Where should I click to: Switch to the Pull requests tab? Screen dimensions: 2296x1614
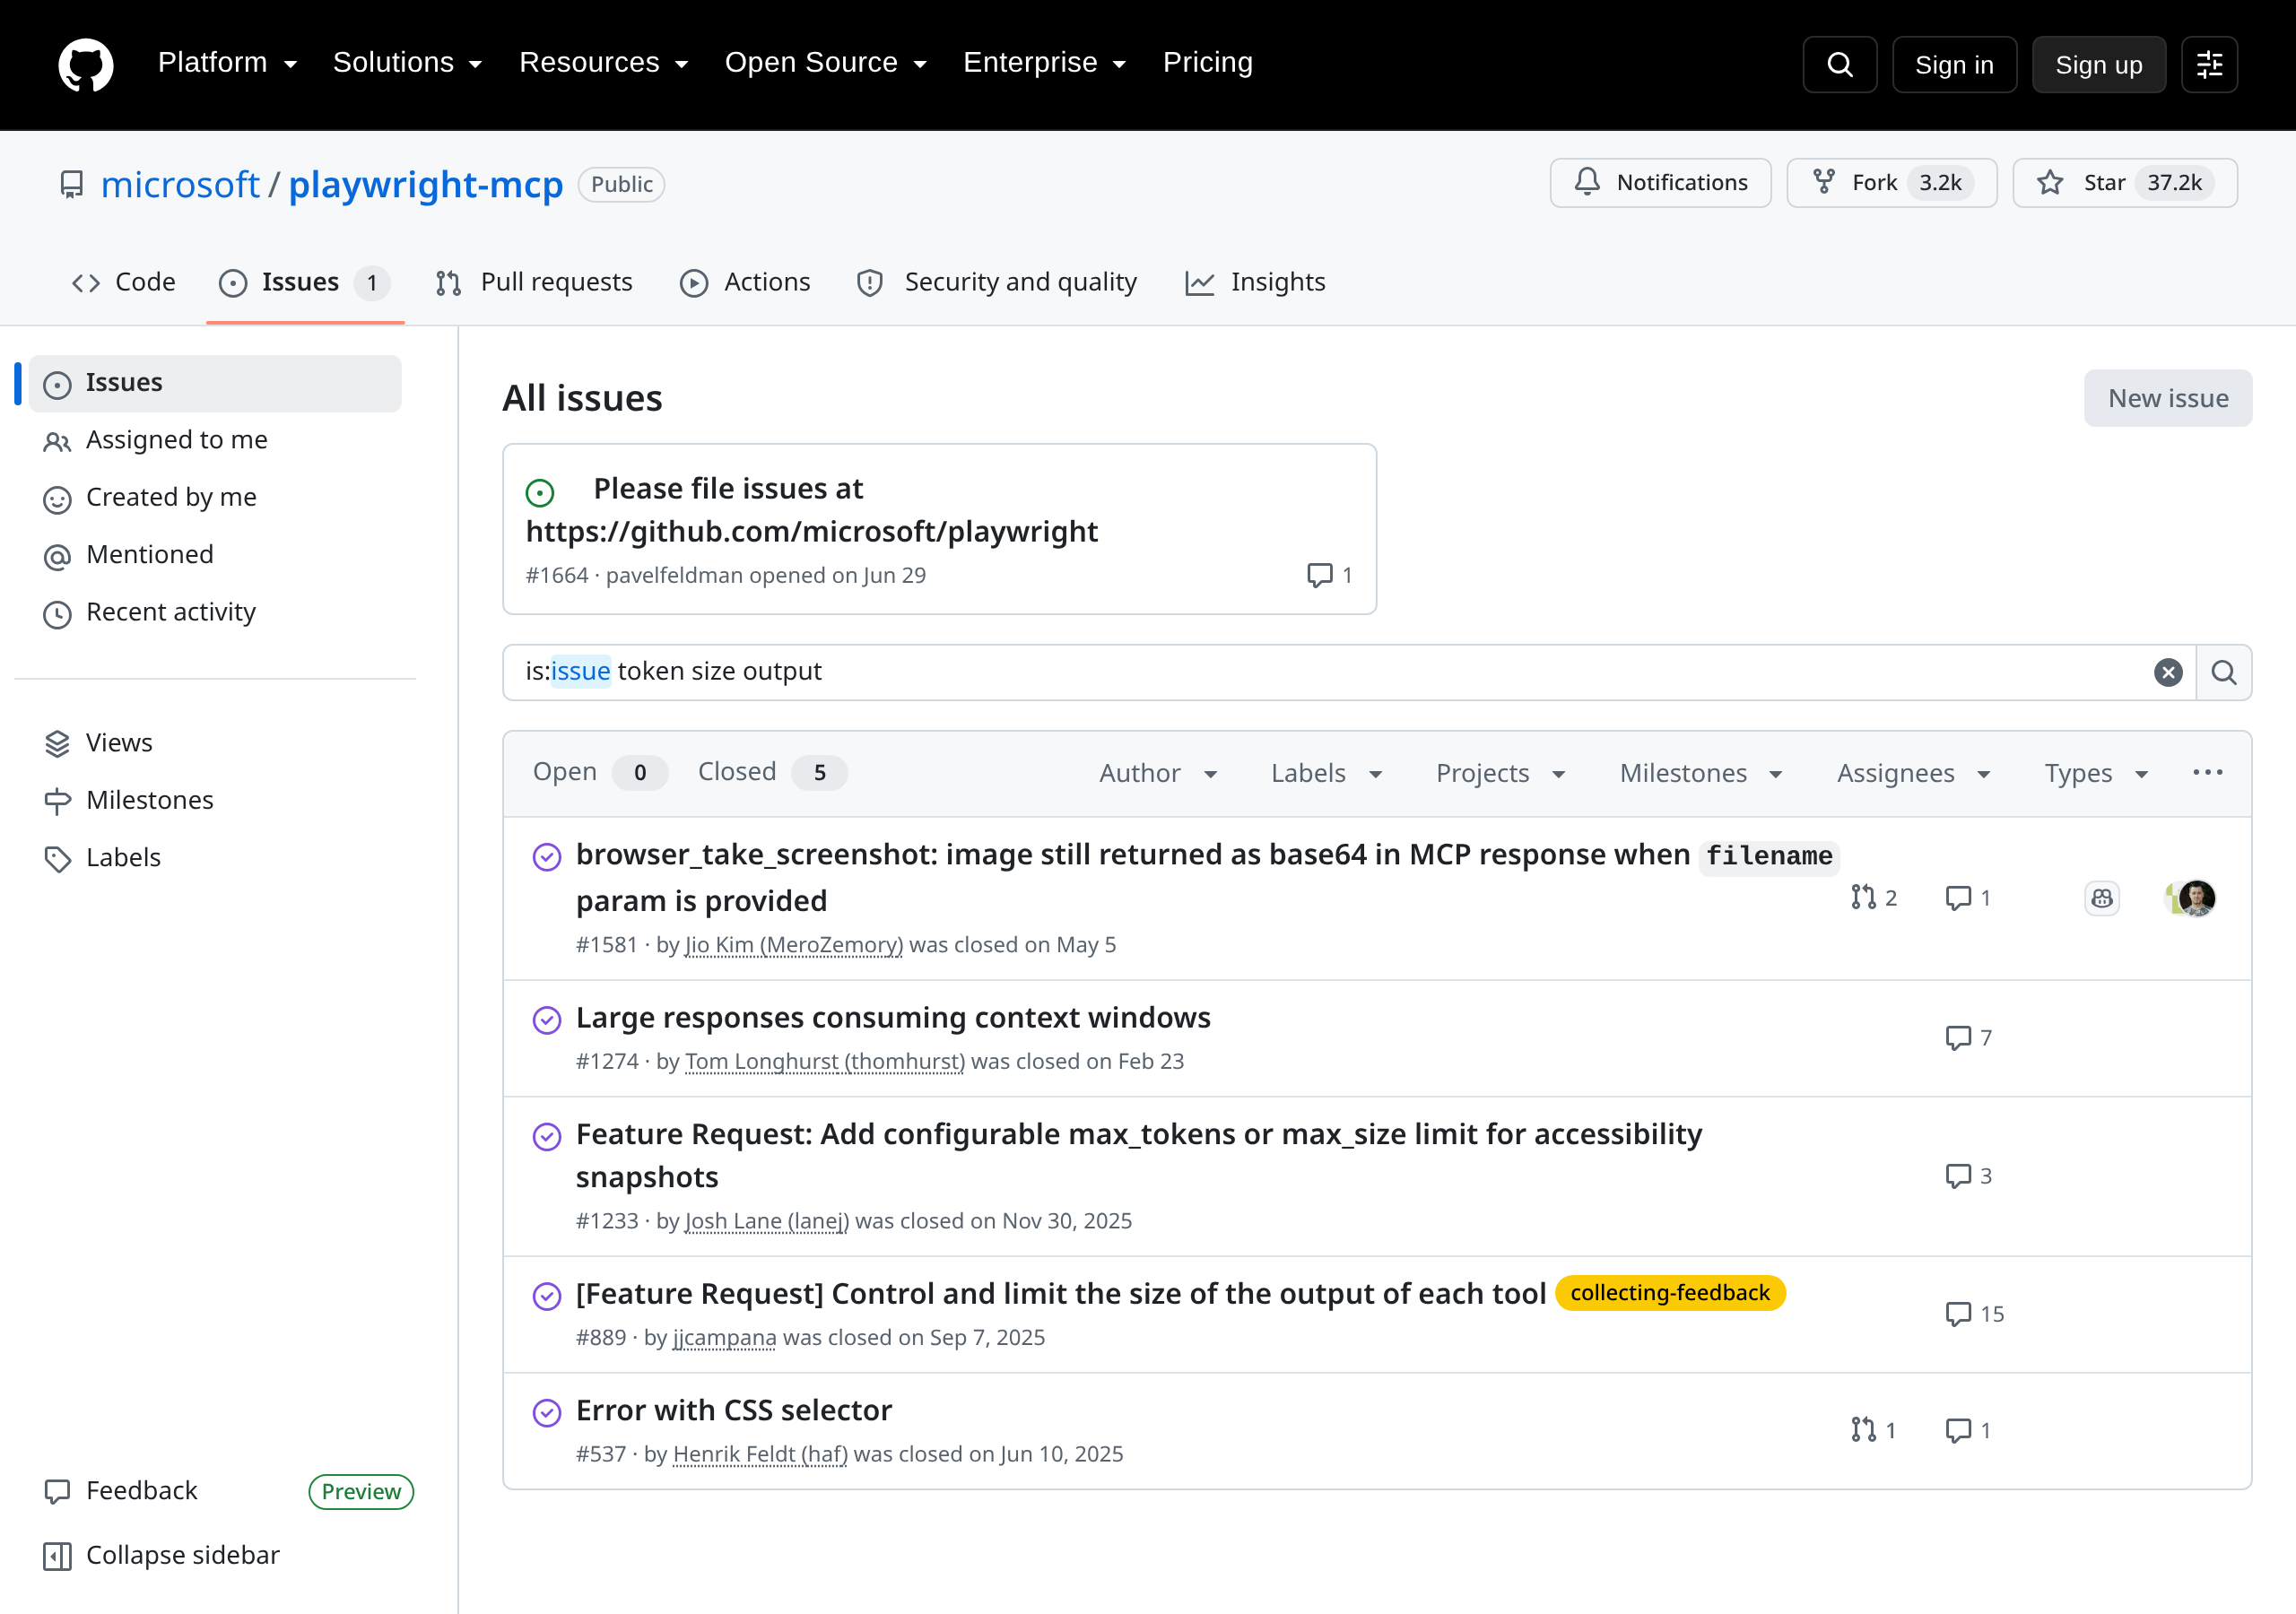pyautogui.click(x=534, y=282)
